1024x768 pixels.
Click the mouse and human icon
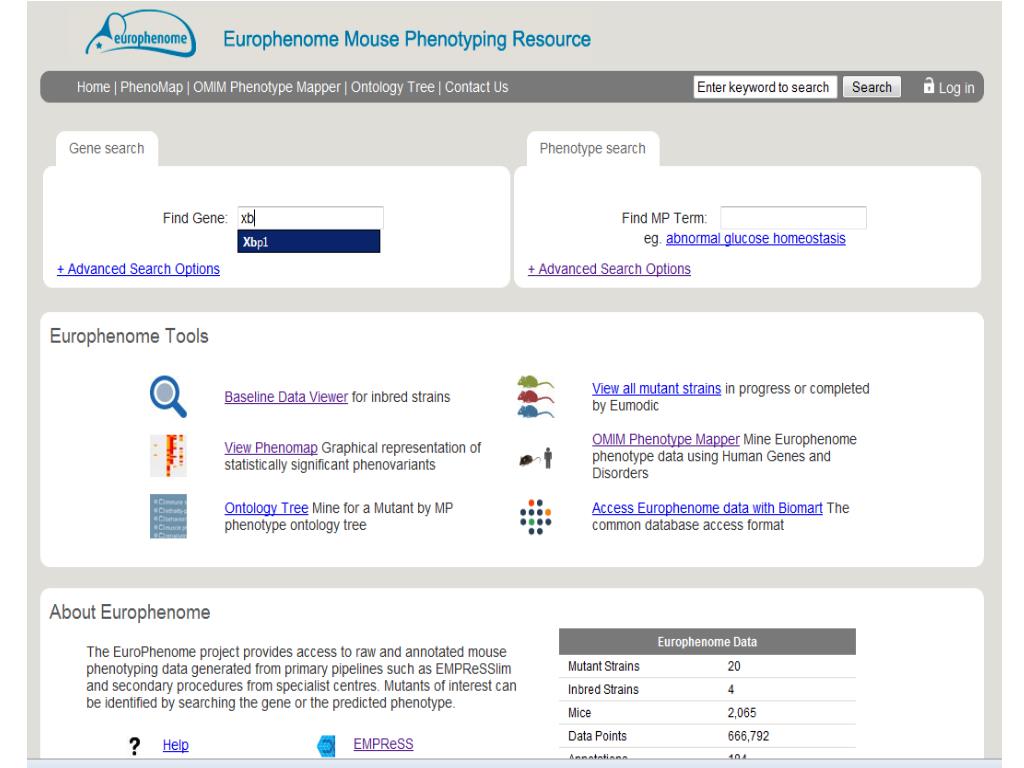pos(536,458)
